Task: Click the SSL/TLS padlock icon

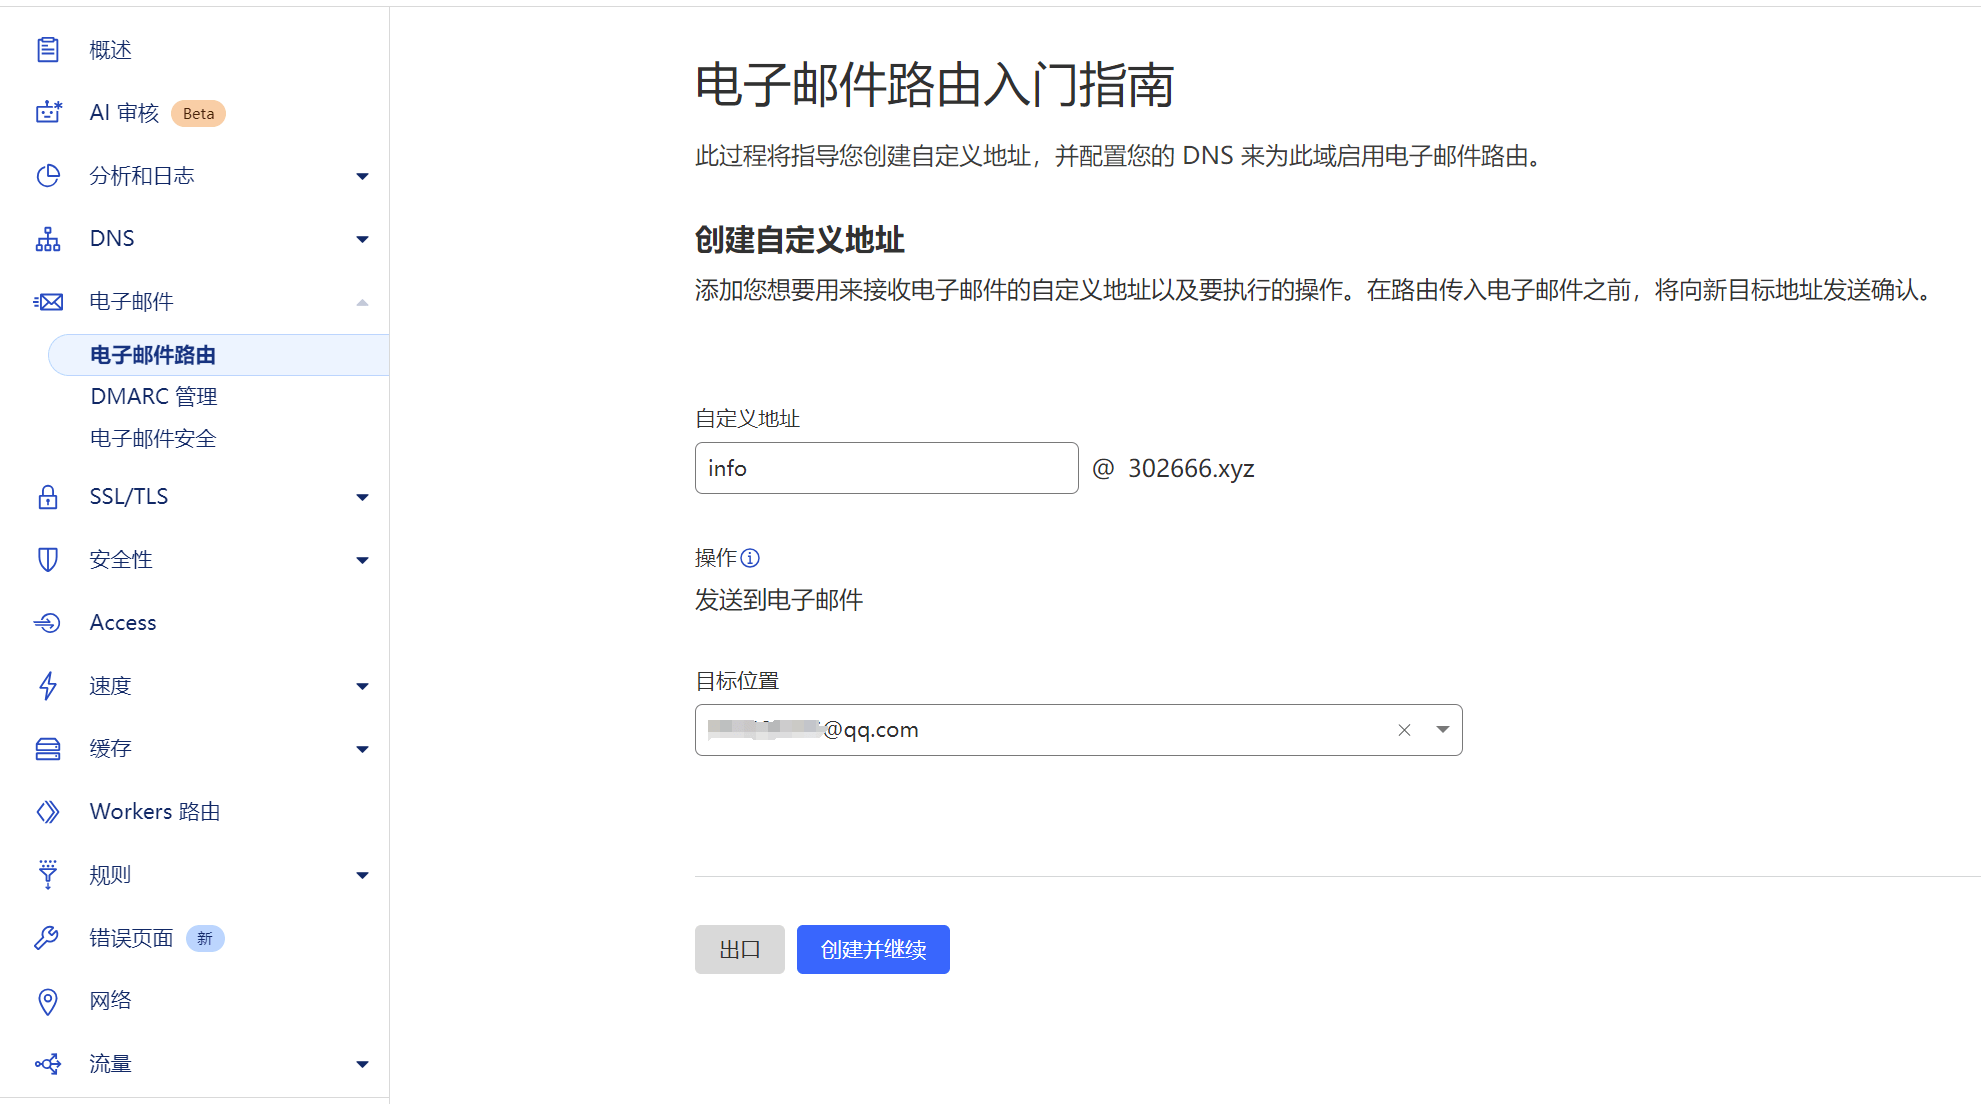Action: click(x=48, y=496)
